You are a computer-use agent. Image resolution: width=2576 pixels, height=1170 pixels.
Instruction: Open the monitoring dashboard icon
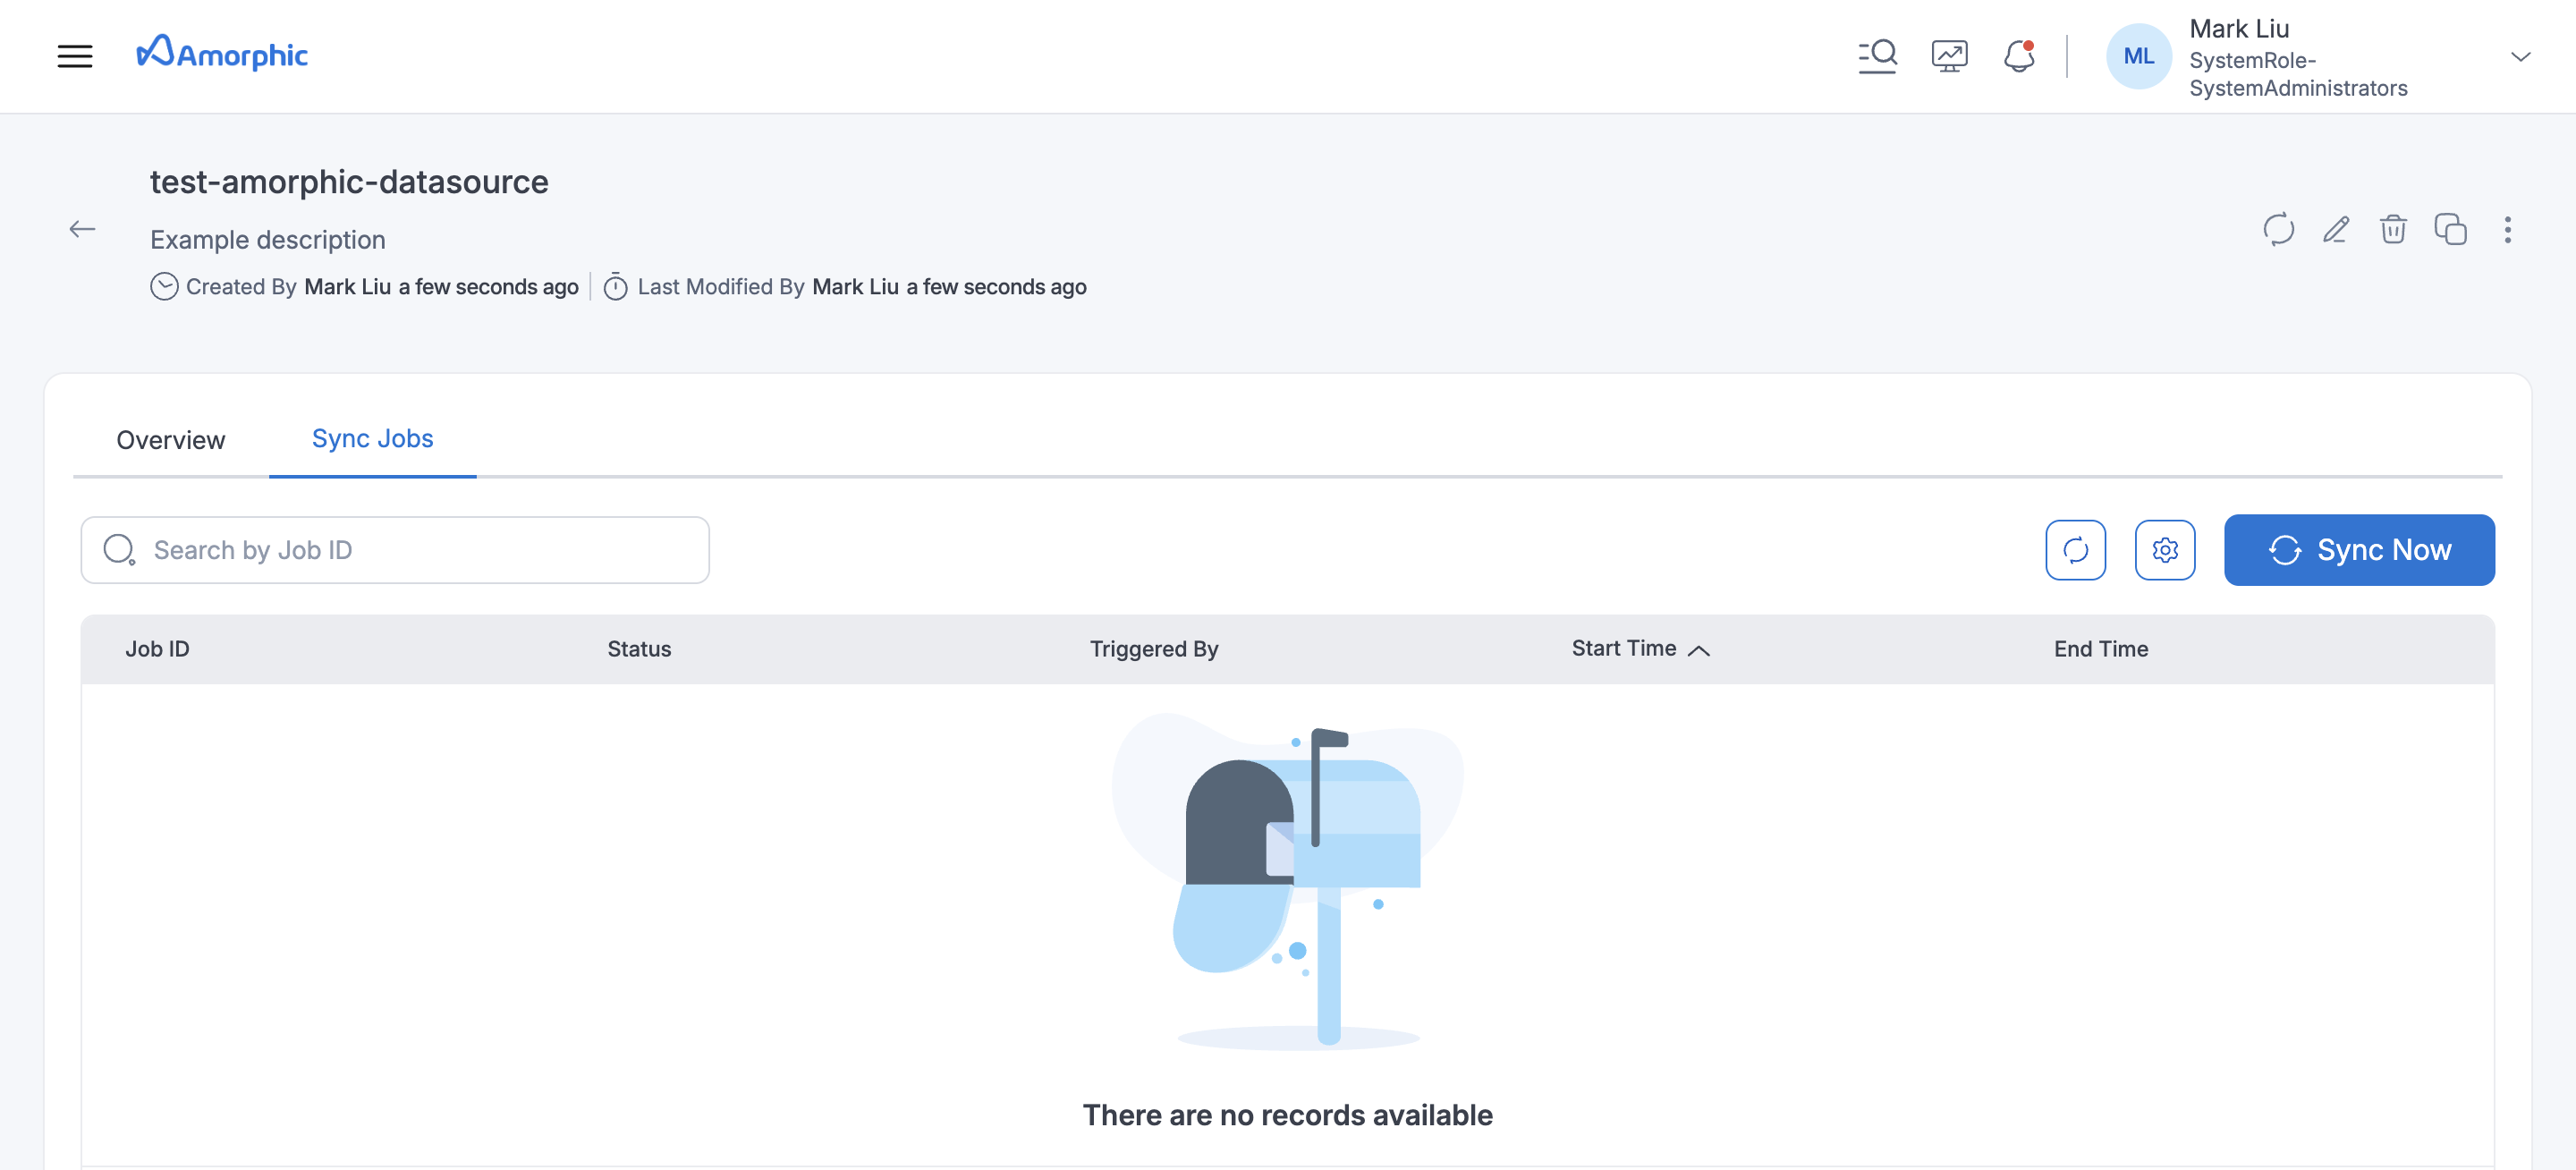coord(1948,55)
